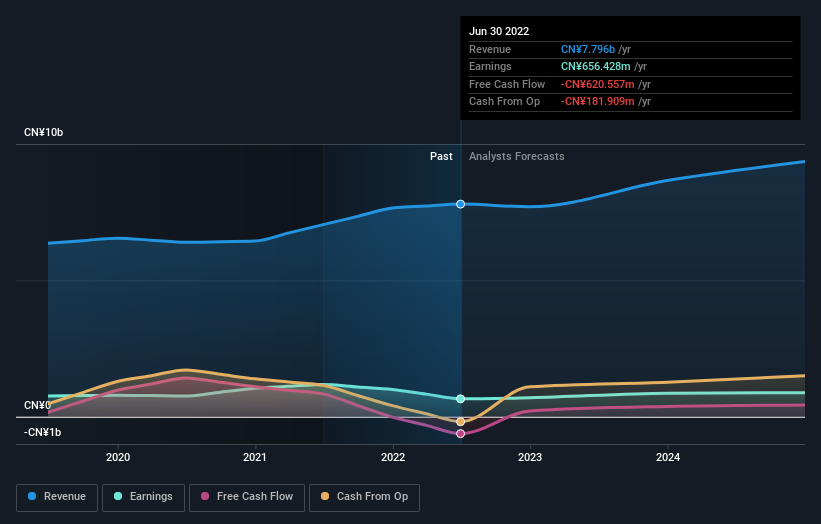The height and width of the screenshot is (524, 821).
Task: Click the Free Cash Flow pink data point
Action: [460, 433]
